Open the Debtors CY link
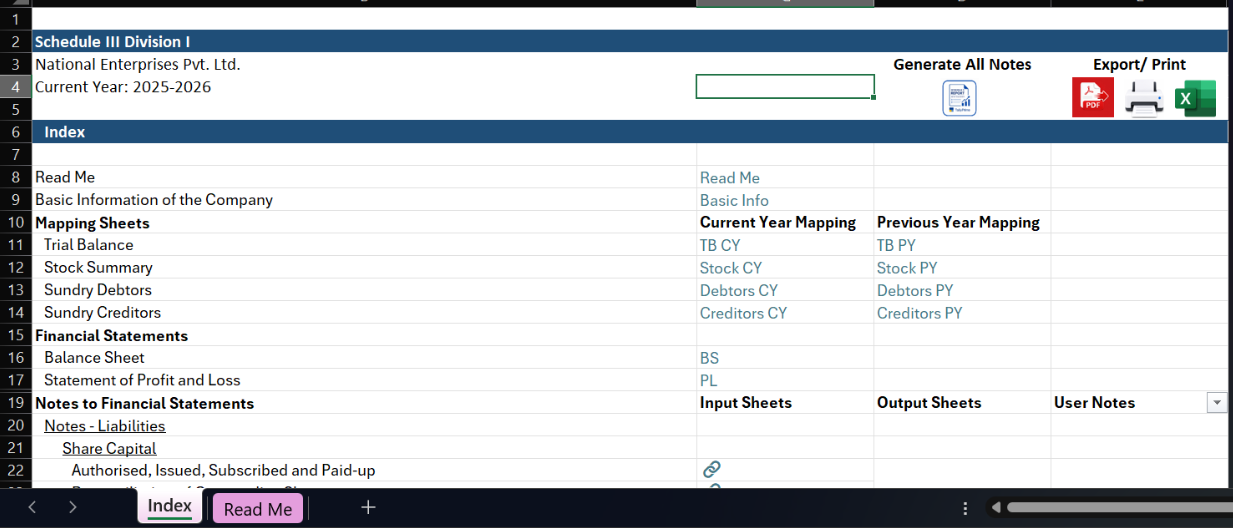 (x=738, y=290)
